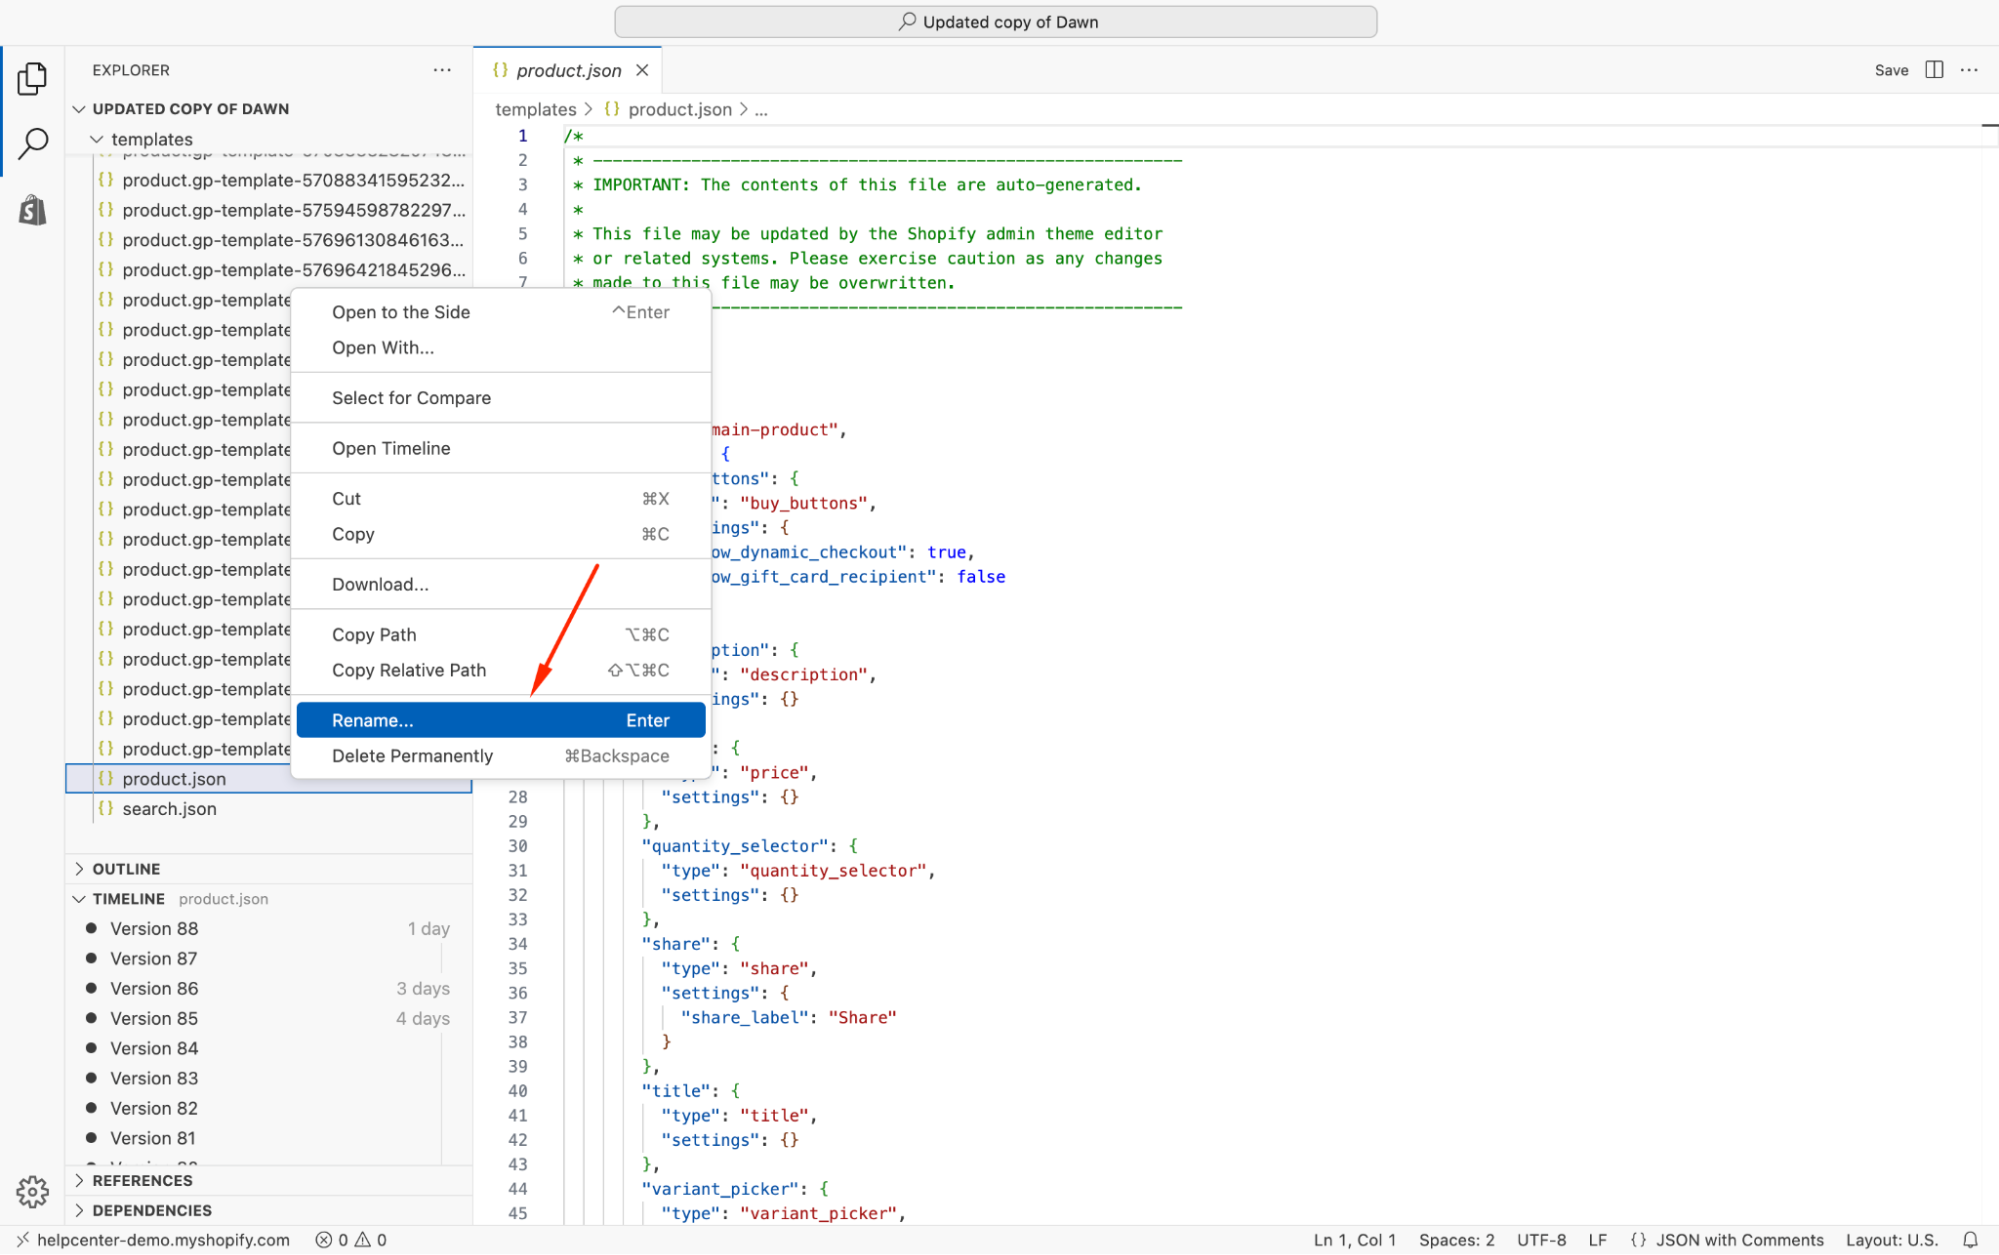Open the Shopify bag icon in sidebar

[x=32, y=210]
